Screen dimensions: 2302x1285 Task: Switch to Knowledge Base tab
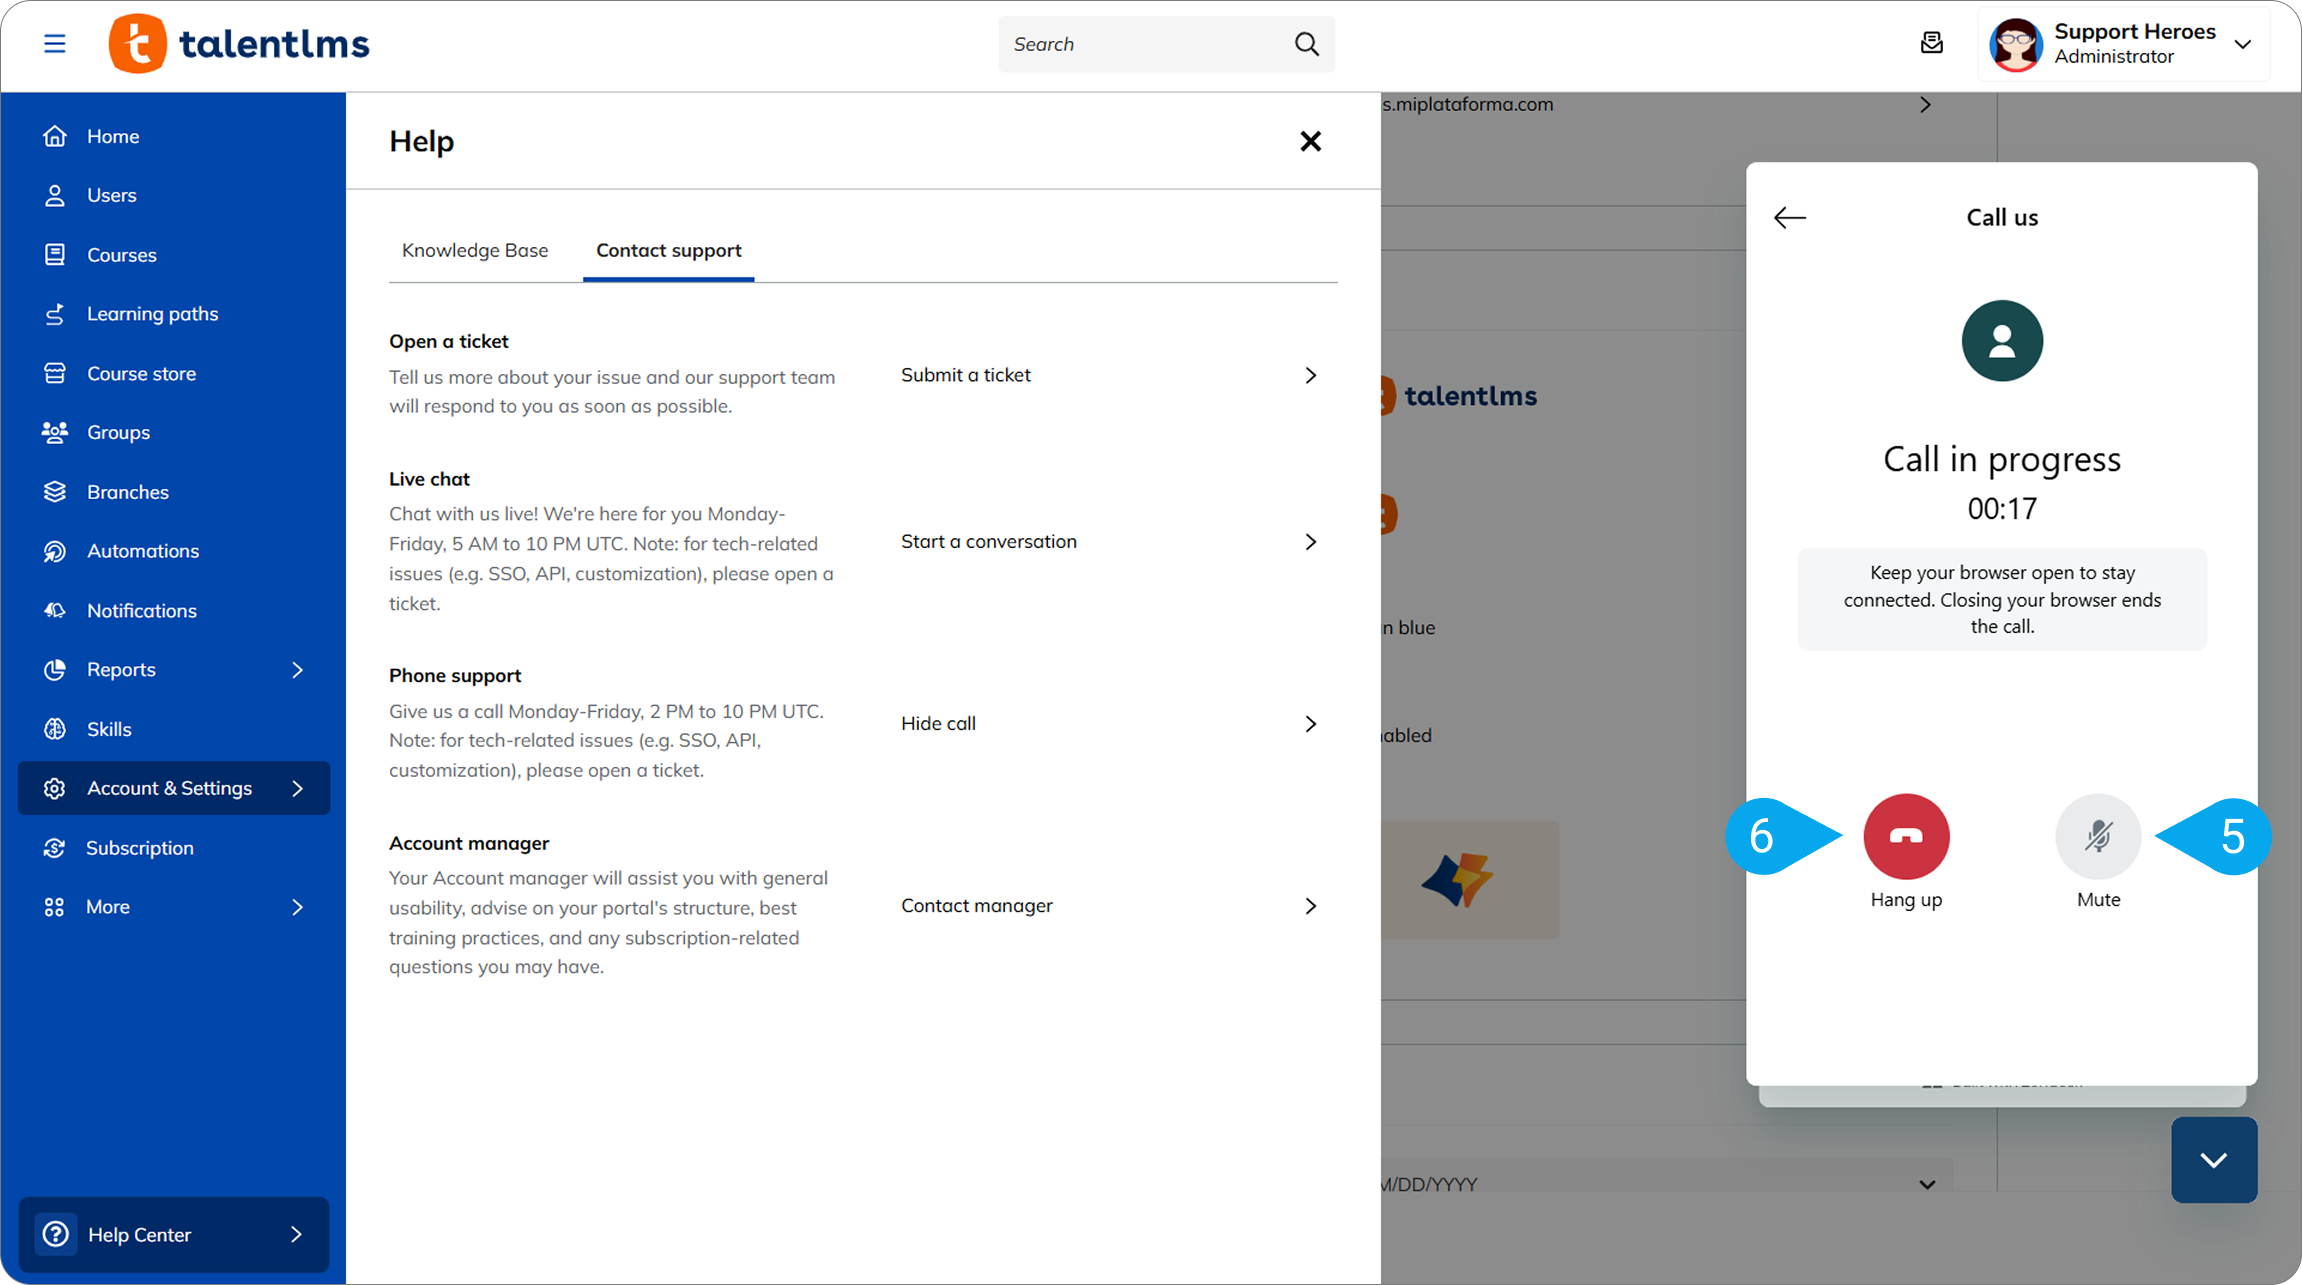[475, 250]
